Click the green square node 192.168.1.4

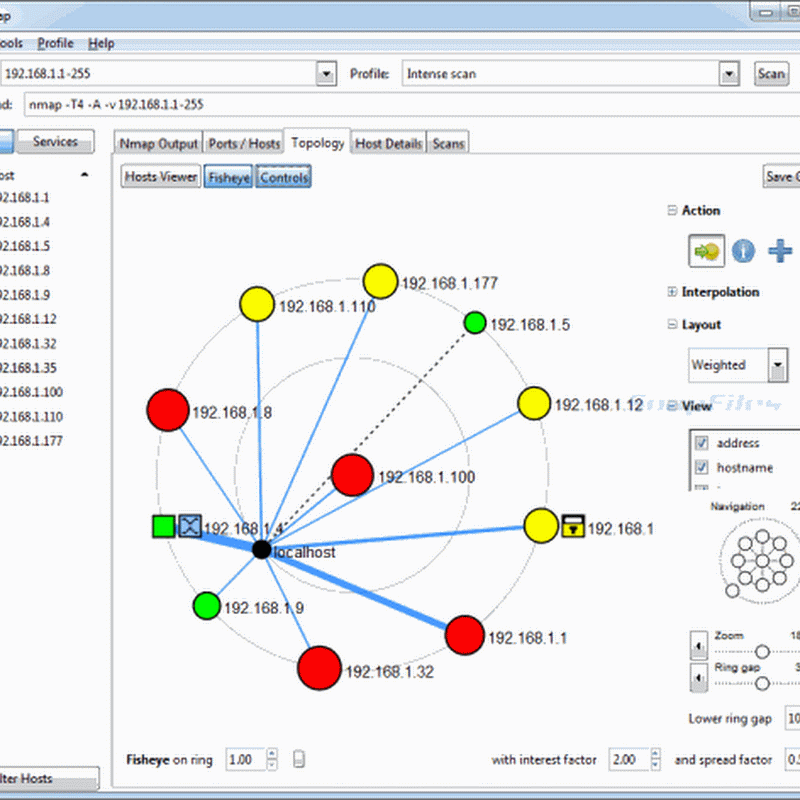click(x=163, y=527)
